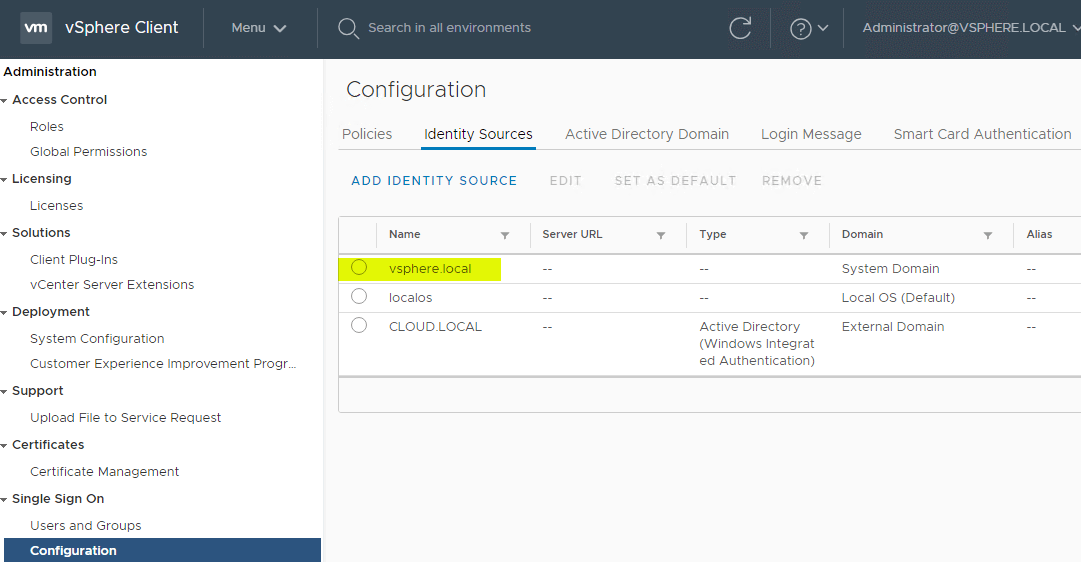
Task: Collapse the Access Control section
Action: pyautogui.click(x=5, y=101)
